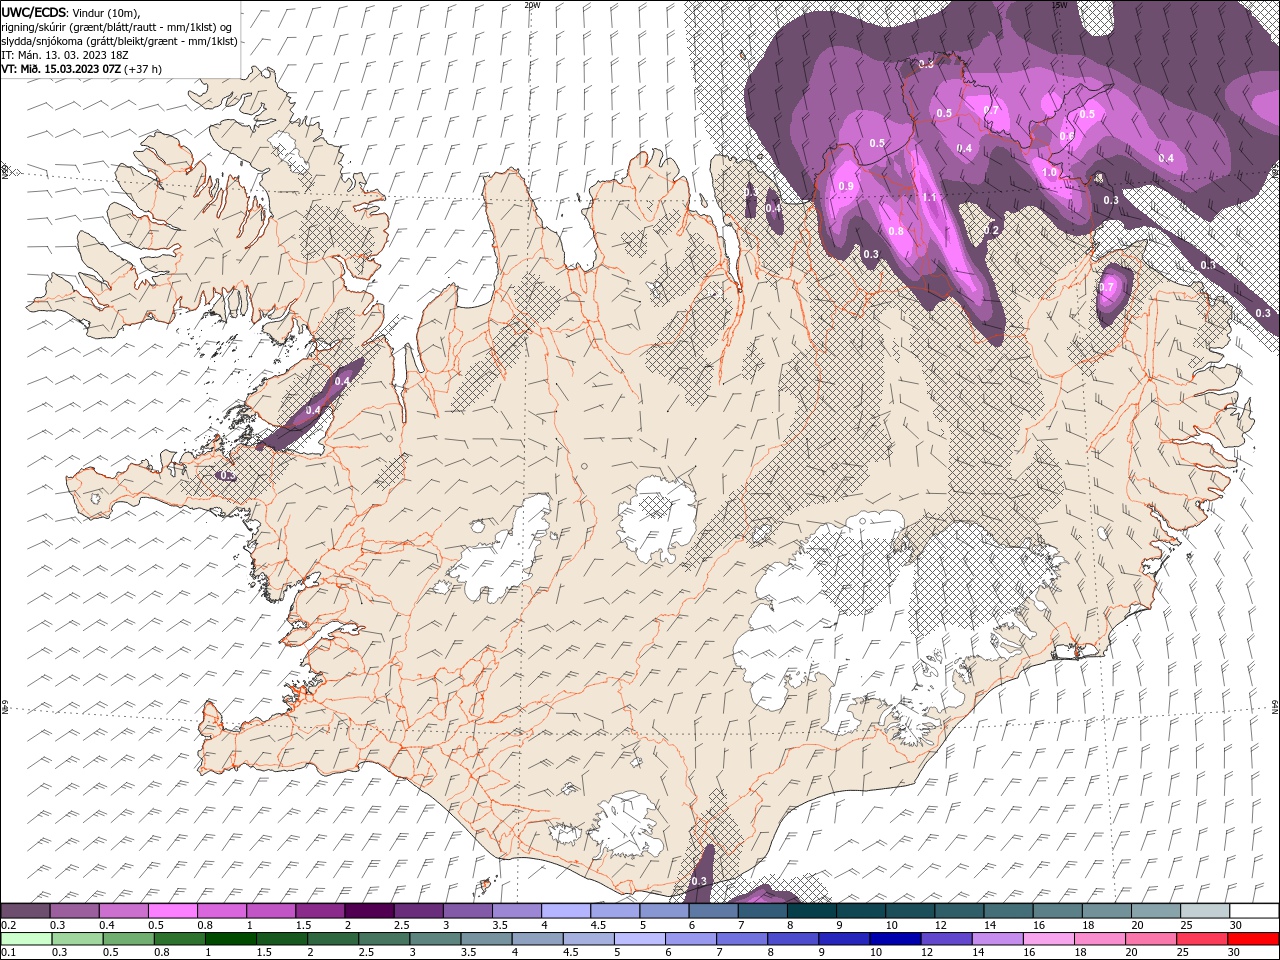Click the UWC/ECDS title text
This screenshot has height=960, width=1280.
click(35, 12)
